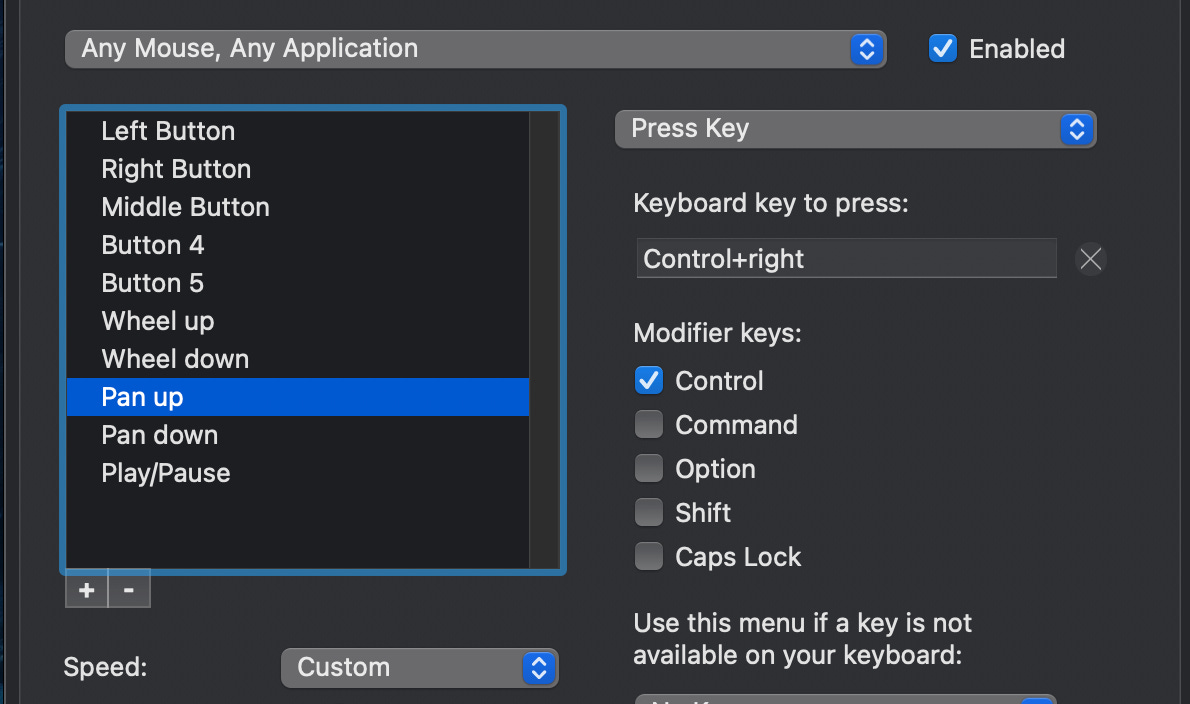Choose Wheel down from the list

click(x=175, y=359)
